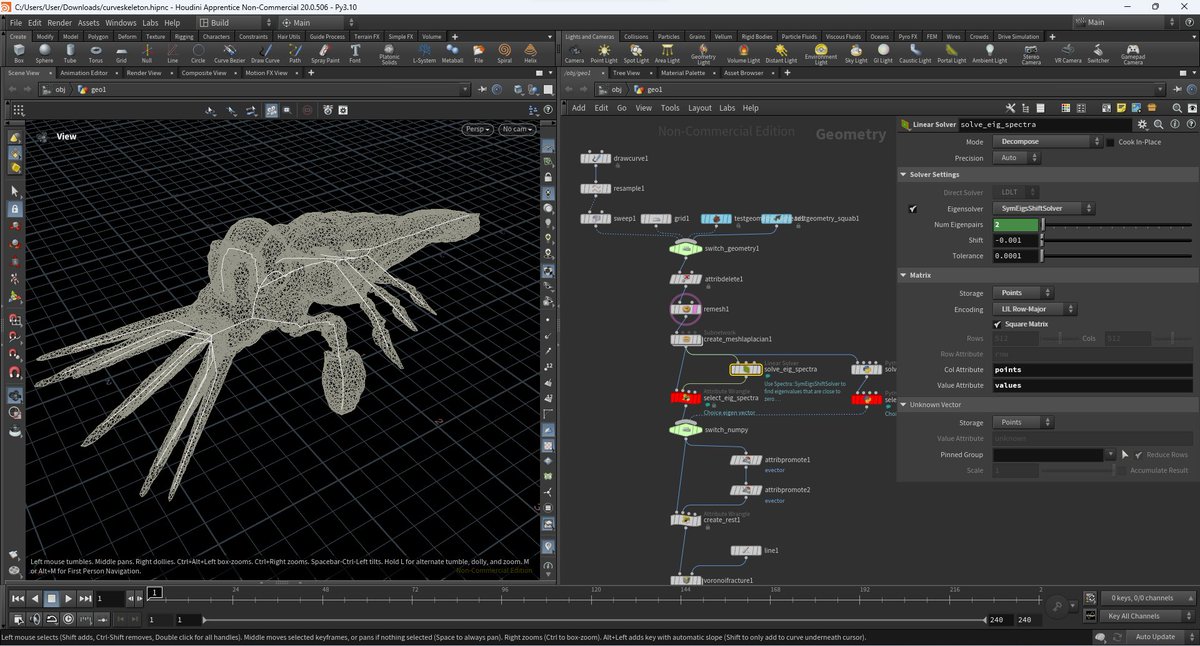Add a Gamepad Camera from shelf
Viewport: 1200px width, 646px height.
[x=1133, y=55]
